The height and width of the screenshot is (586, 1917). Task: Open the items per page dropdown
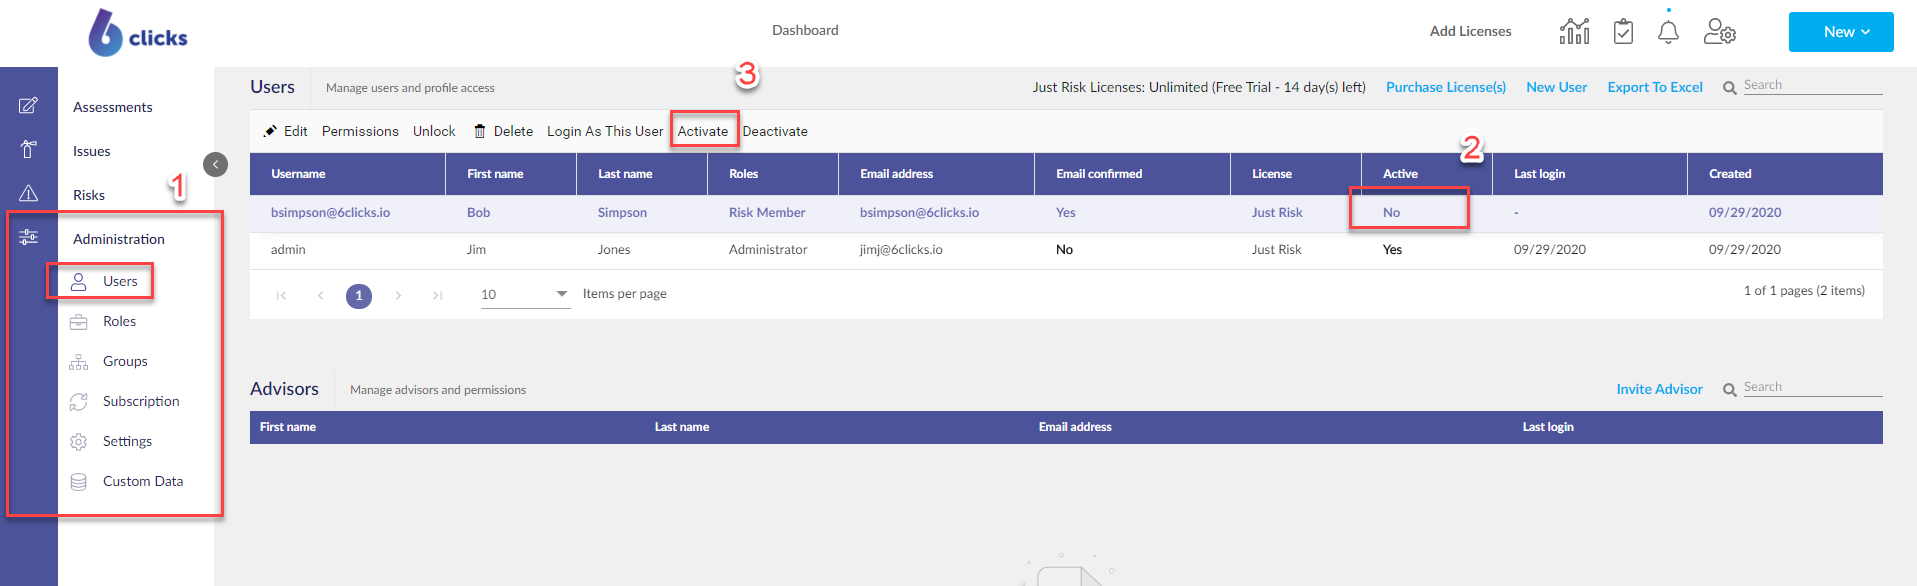point(525,294)
